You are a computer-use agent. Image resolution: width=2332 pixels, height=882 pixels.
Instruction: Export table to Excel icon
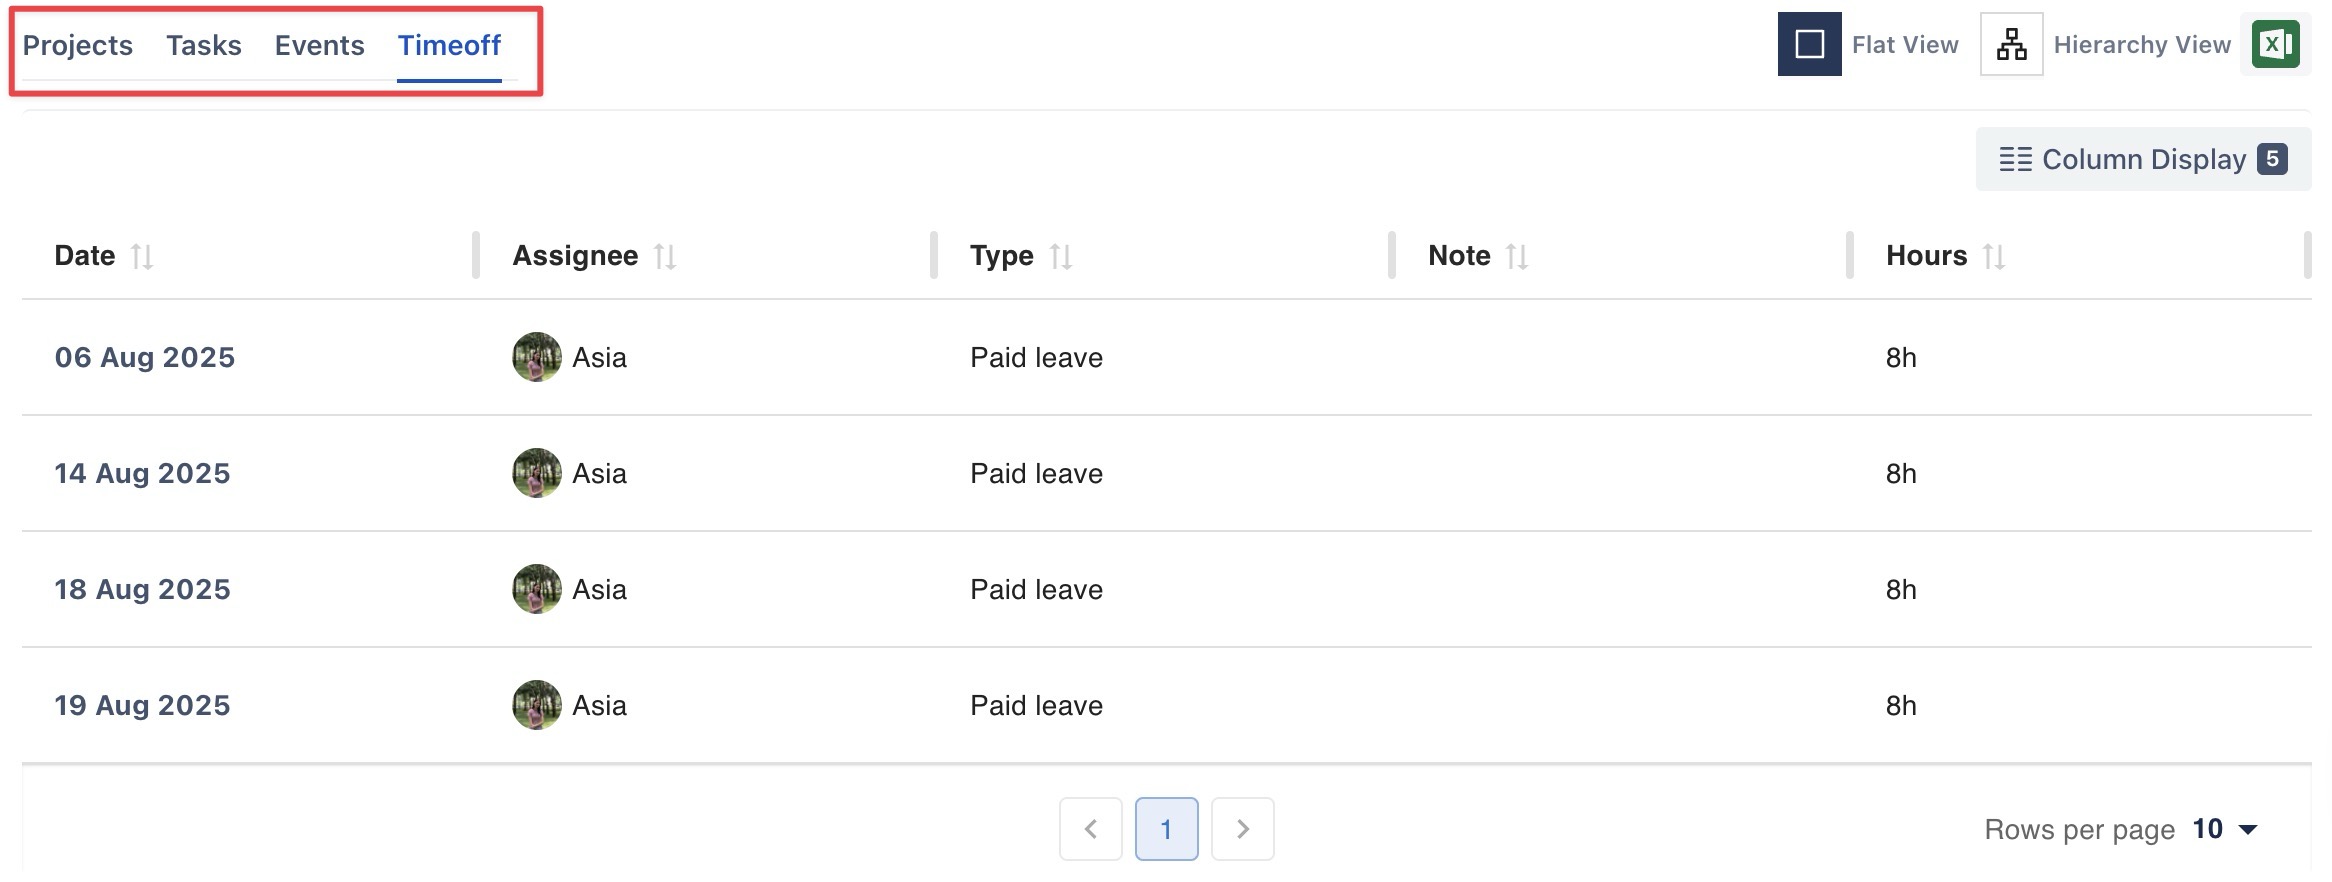coord(2275,45)
